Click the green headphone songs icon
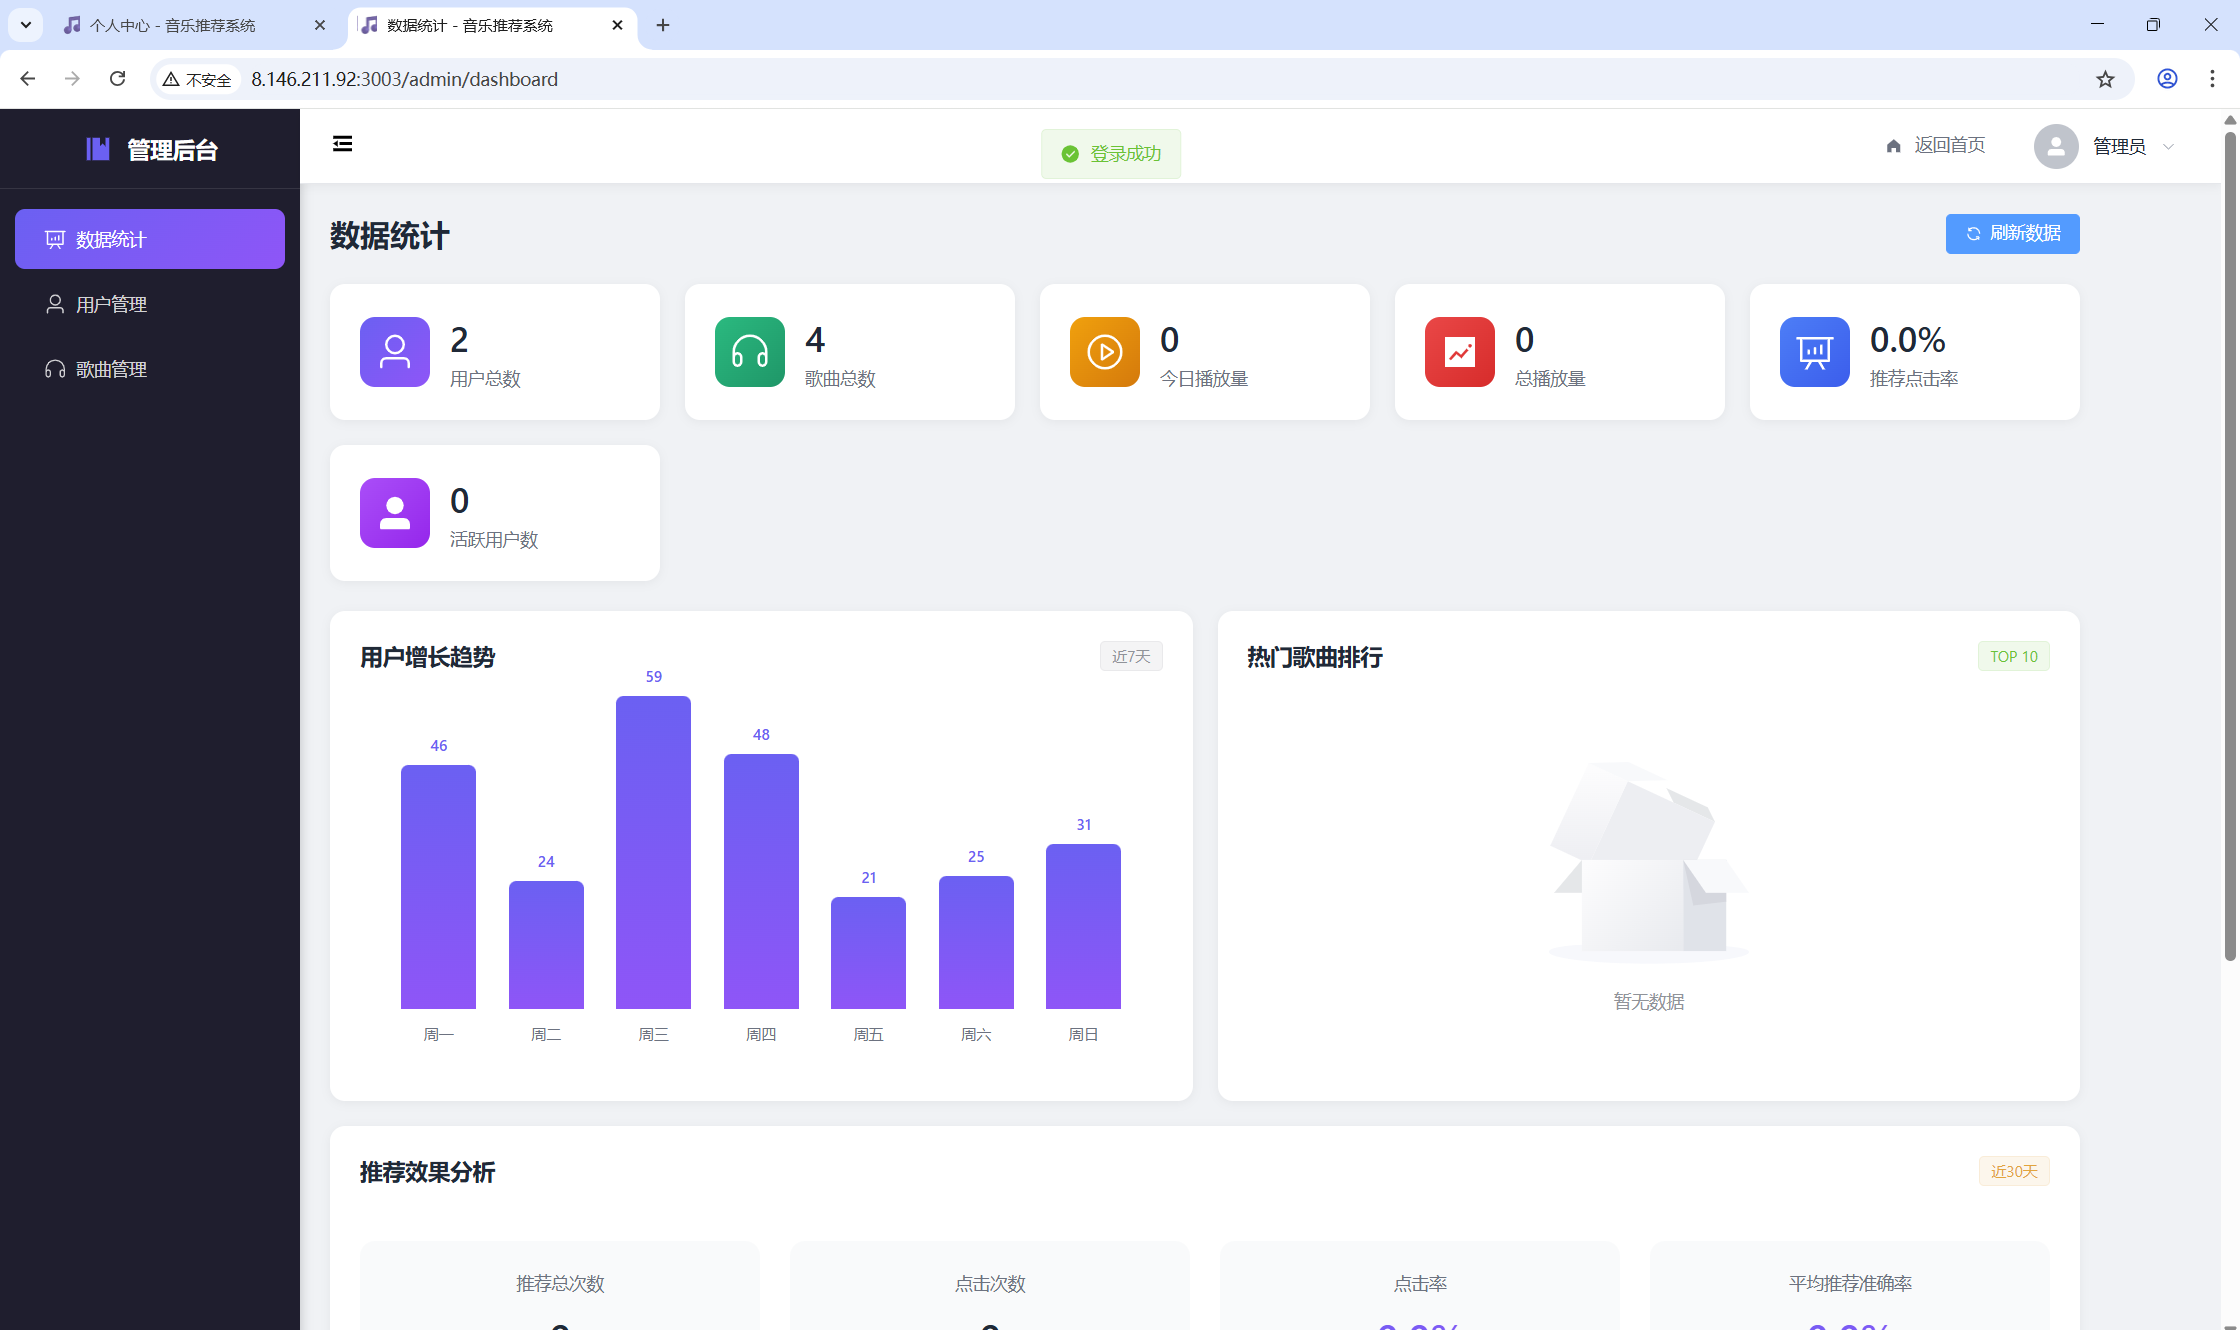 tap(750, 352)
